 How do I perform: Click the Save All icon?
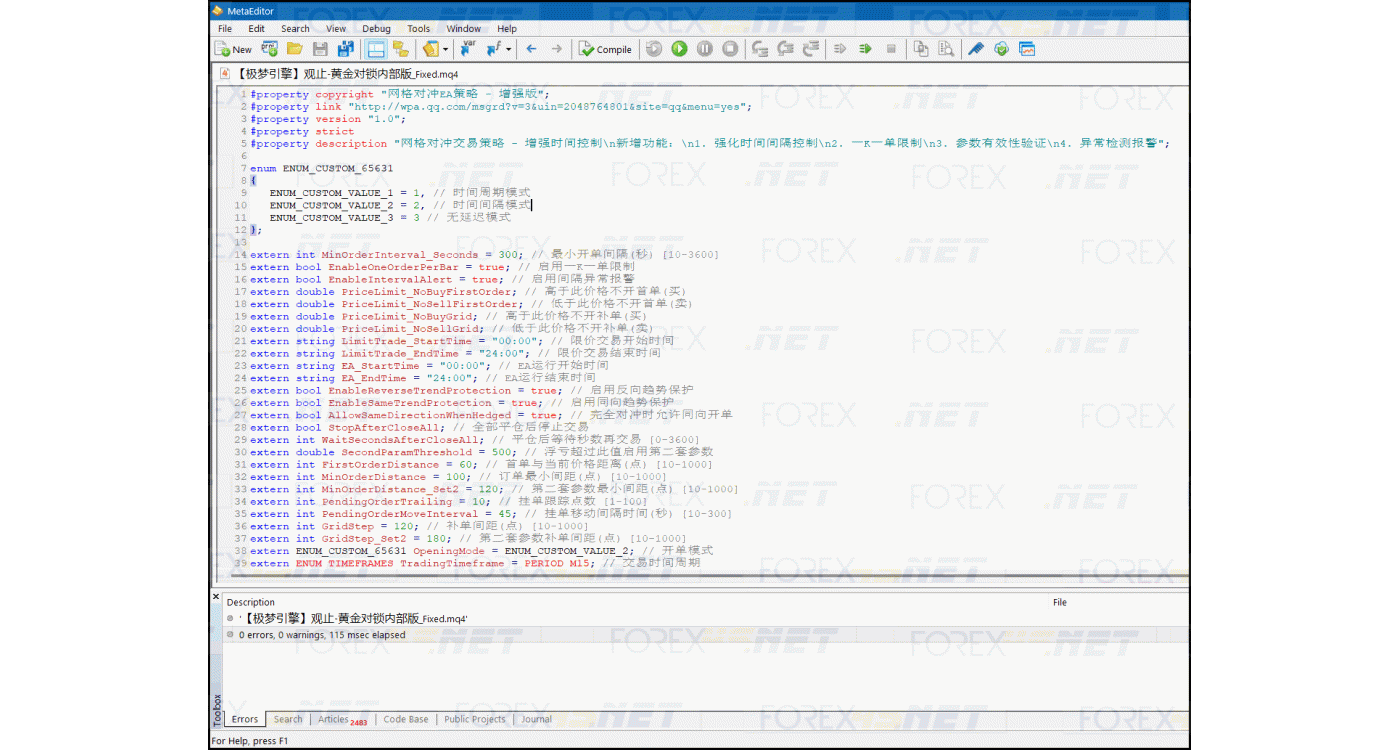346,49
